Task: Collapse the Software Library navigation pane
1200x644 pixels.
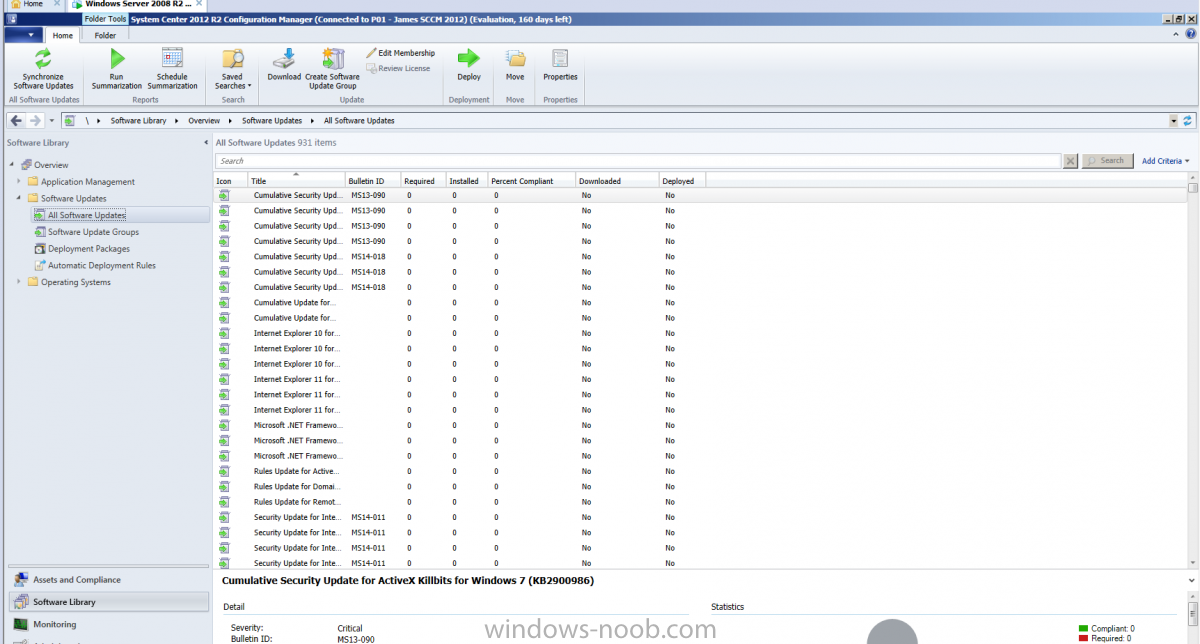Action: point(206,143)
